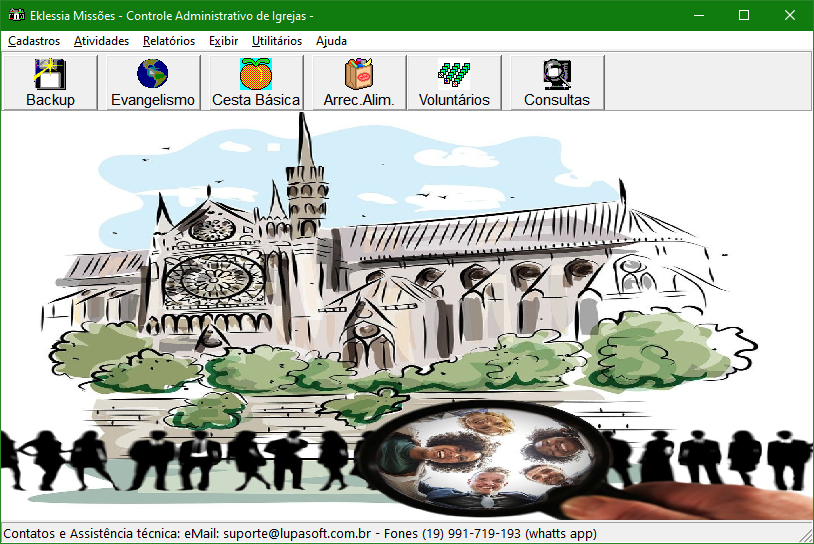The width and height of the screenshot is (814, 544).
Task: Open the Atividades menu
Action: [x=101, y=41]
